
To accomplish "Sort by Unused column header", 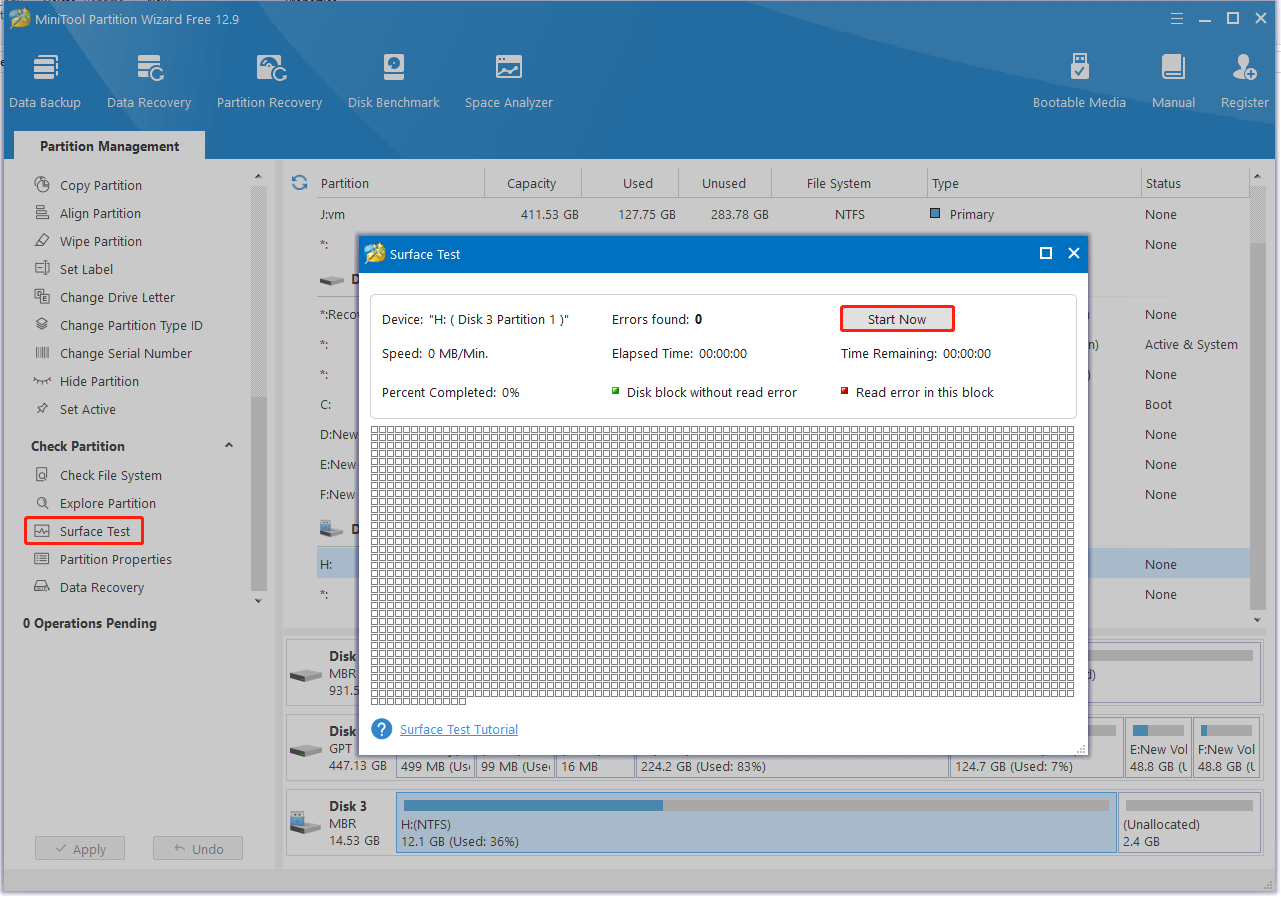I will click(x=724, y=183).
